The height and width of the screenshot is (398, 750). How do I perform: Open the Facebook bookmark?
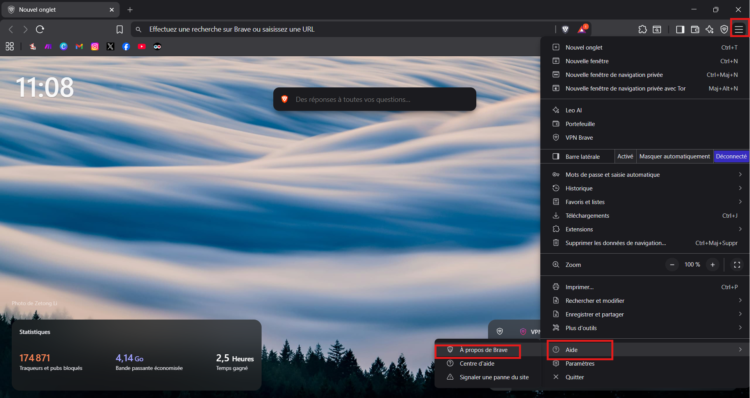126,46
